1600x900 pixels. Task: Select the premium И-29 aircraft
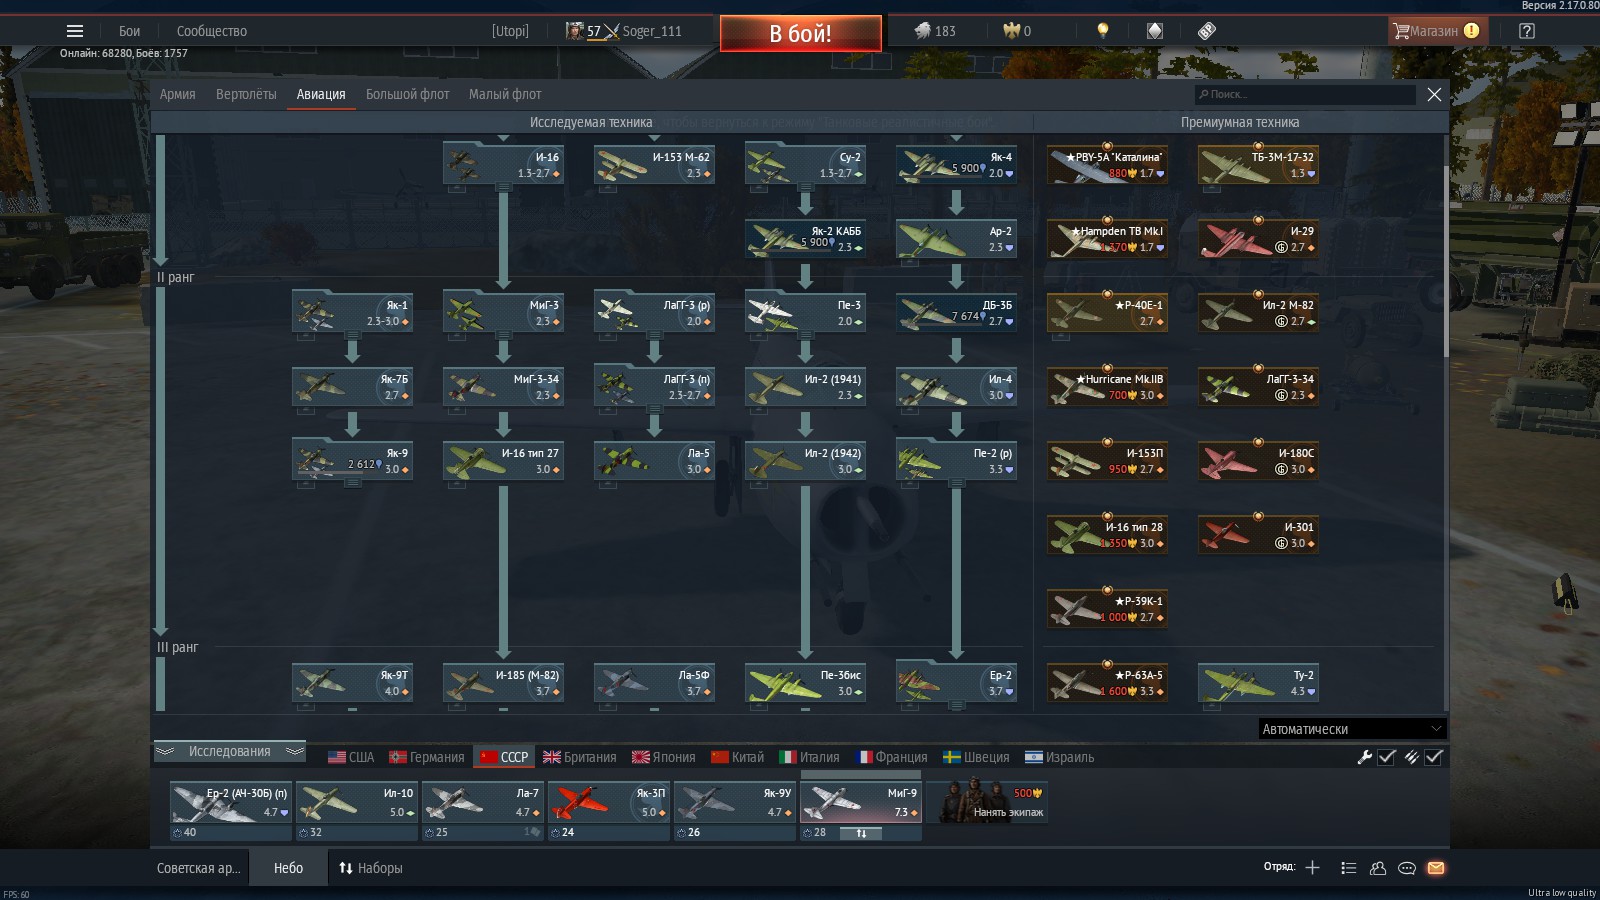(1258, 238)
